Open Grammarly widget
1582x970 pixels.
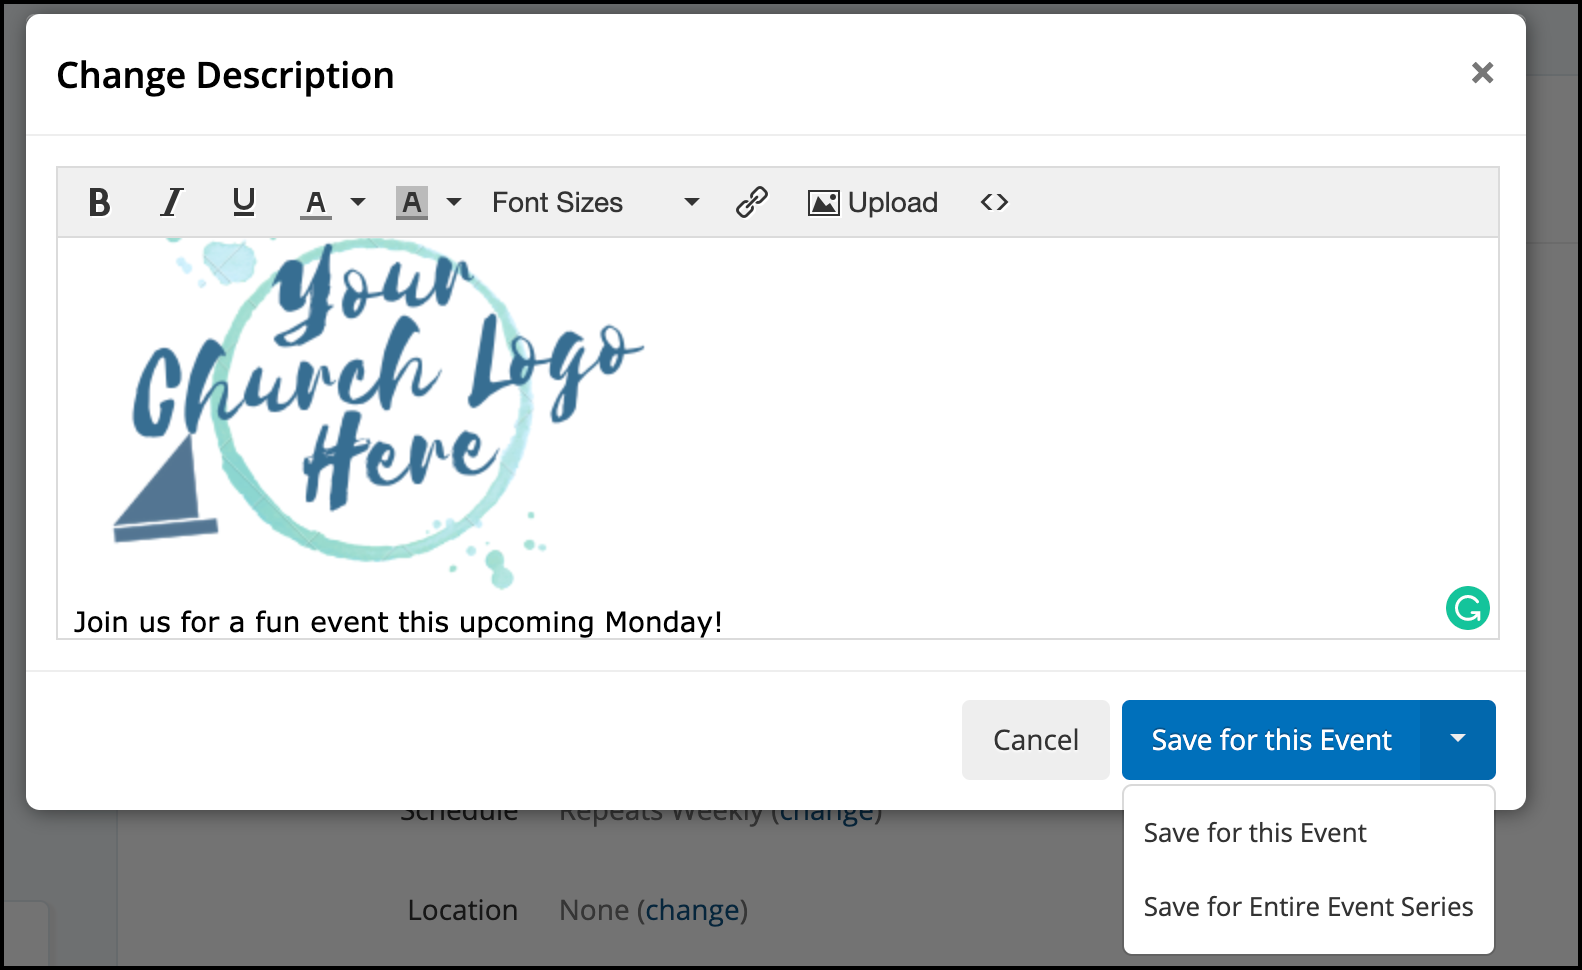pos(1467,608)
